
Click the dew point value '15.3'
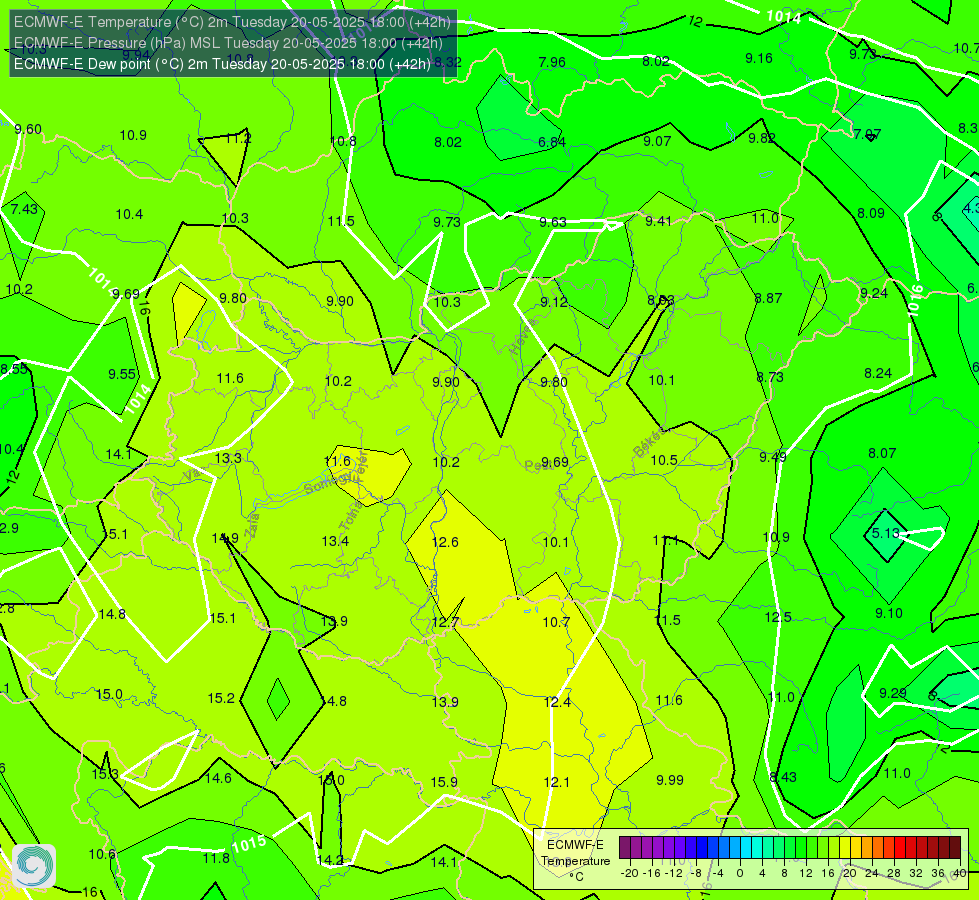click(105, 774)
